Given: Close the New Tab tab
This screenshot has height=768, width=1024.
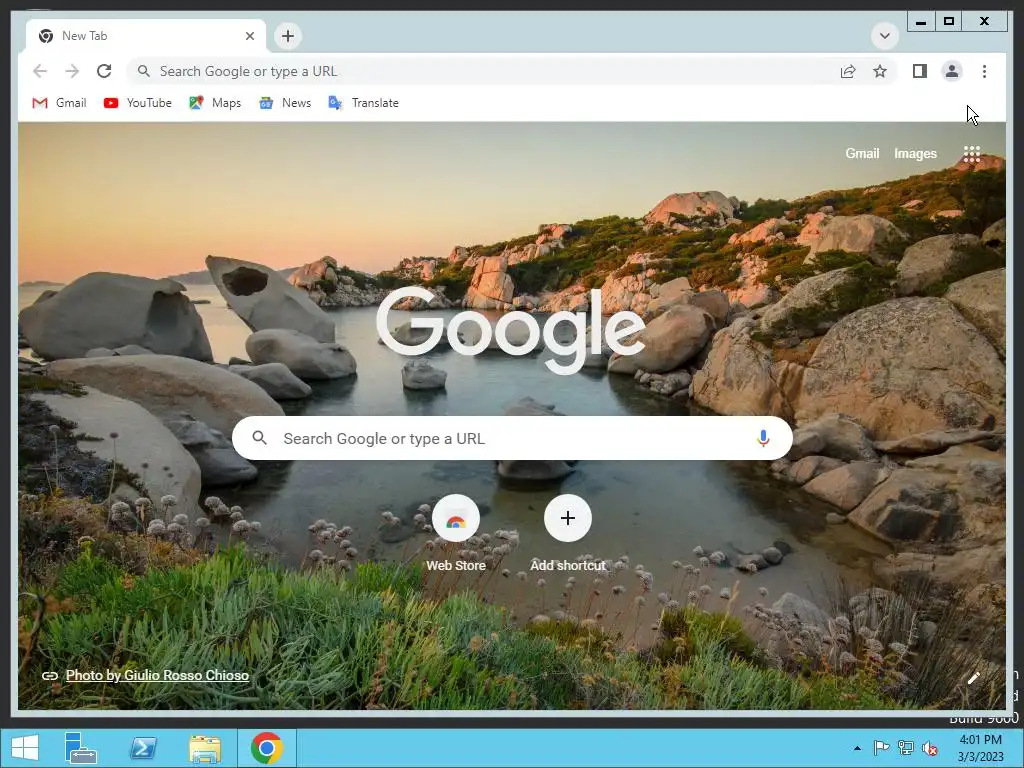Looking at the screenshot, I should point(249,36).
